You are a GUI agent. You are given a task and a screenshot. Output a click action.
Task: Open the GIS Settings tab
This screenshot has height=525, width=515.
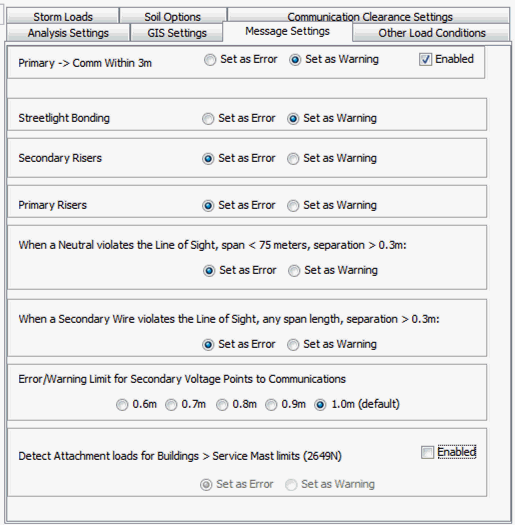click(x=177, y=33)
